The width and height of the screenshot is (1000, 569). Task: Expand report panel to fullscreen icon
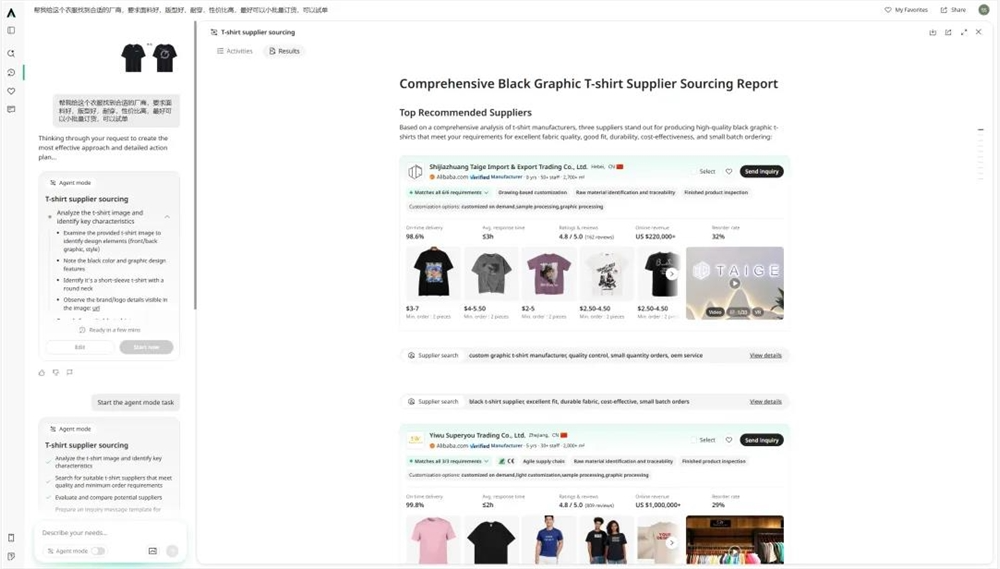click(x=964, y=32)
